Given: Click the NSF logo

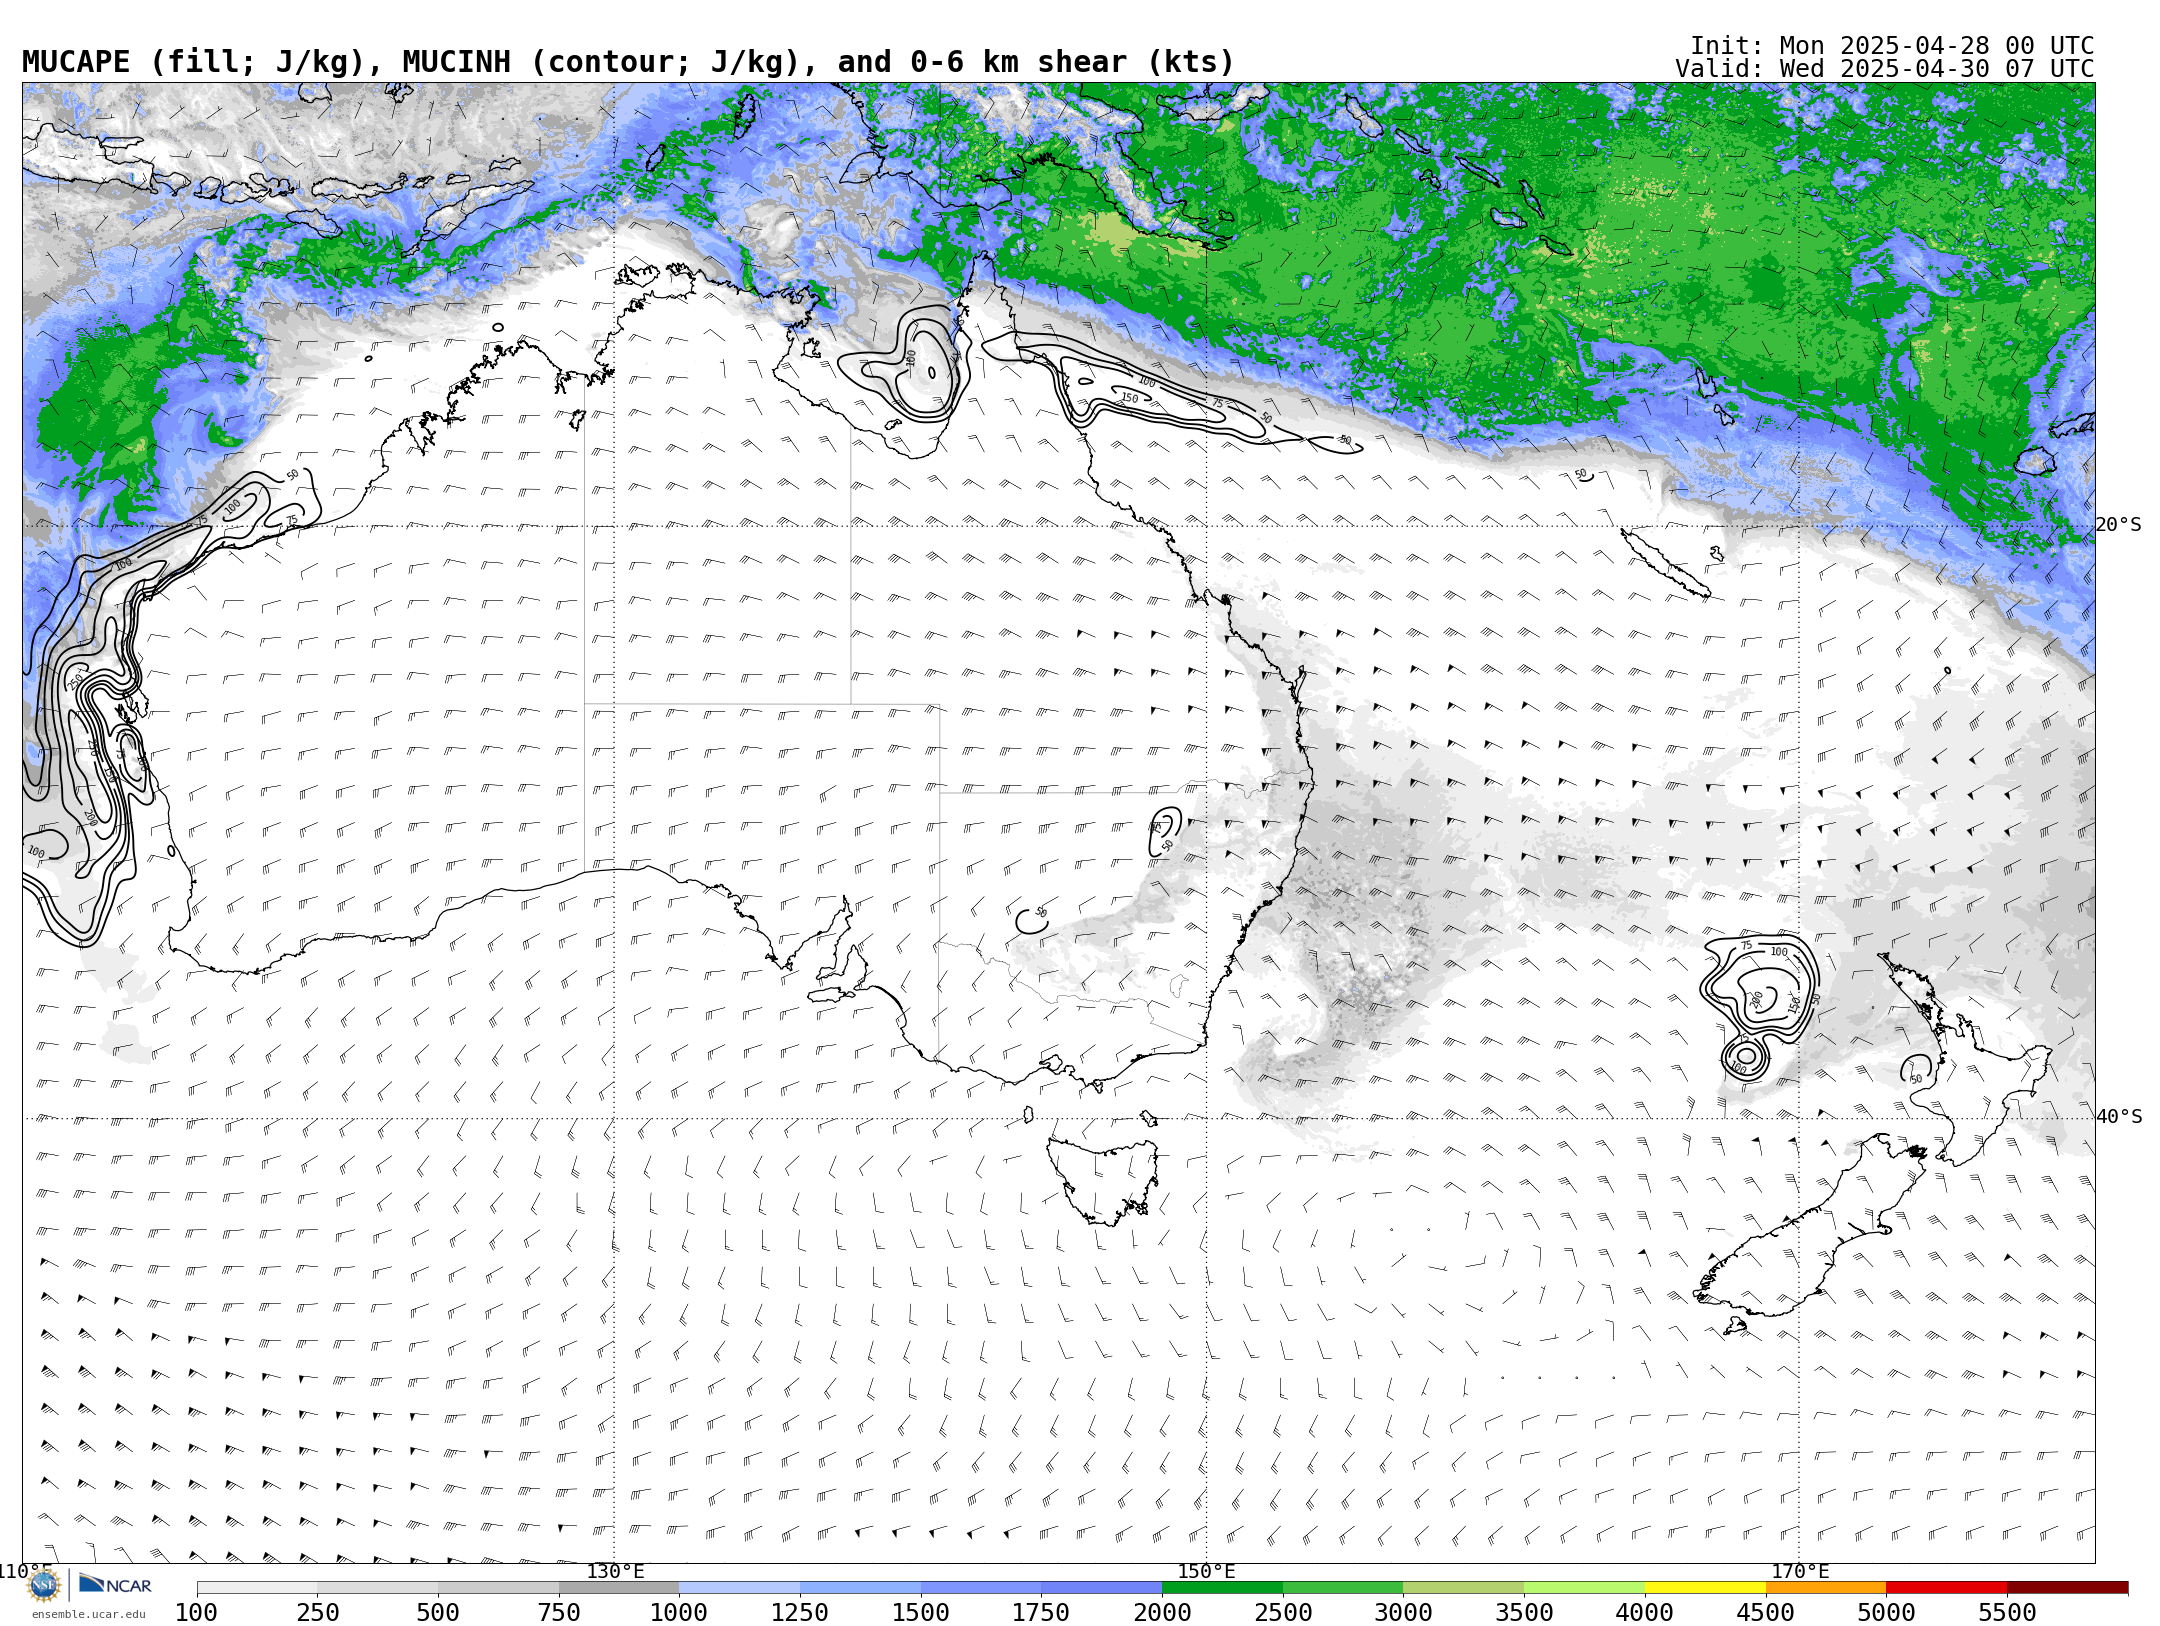Looking at the screenshot, I should (44, 1585).
